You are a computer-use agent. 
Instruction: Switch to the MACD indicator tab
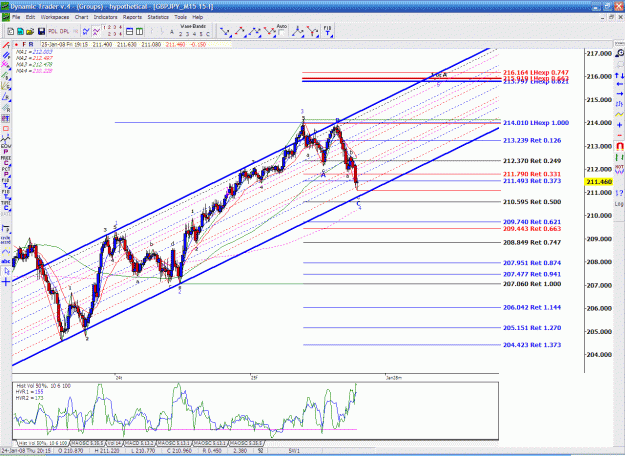click(x=139, y=443)
